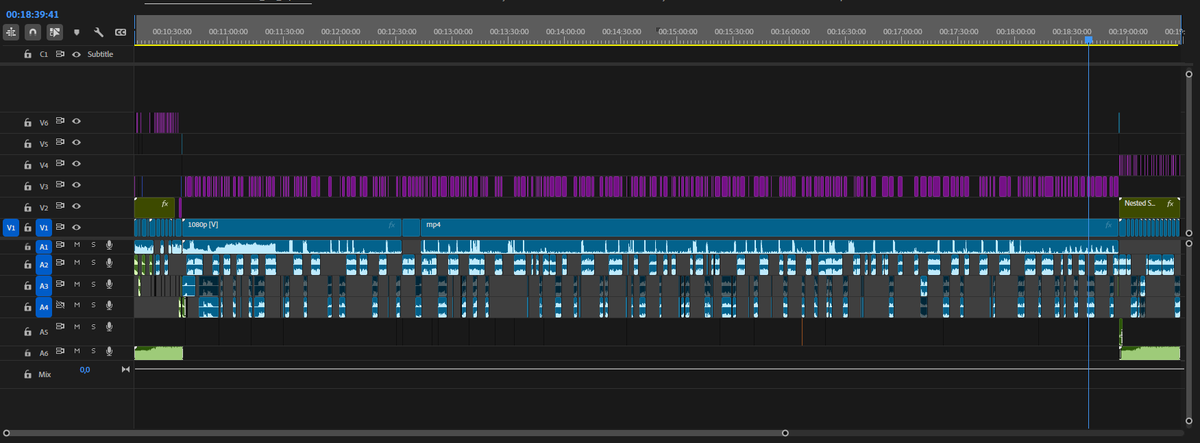Click the A5 track label
1200x443 pixels.
coord(43,330)
